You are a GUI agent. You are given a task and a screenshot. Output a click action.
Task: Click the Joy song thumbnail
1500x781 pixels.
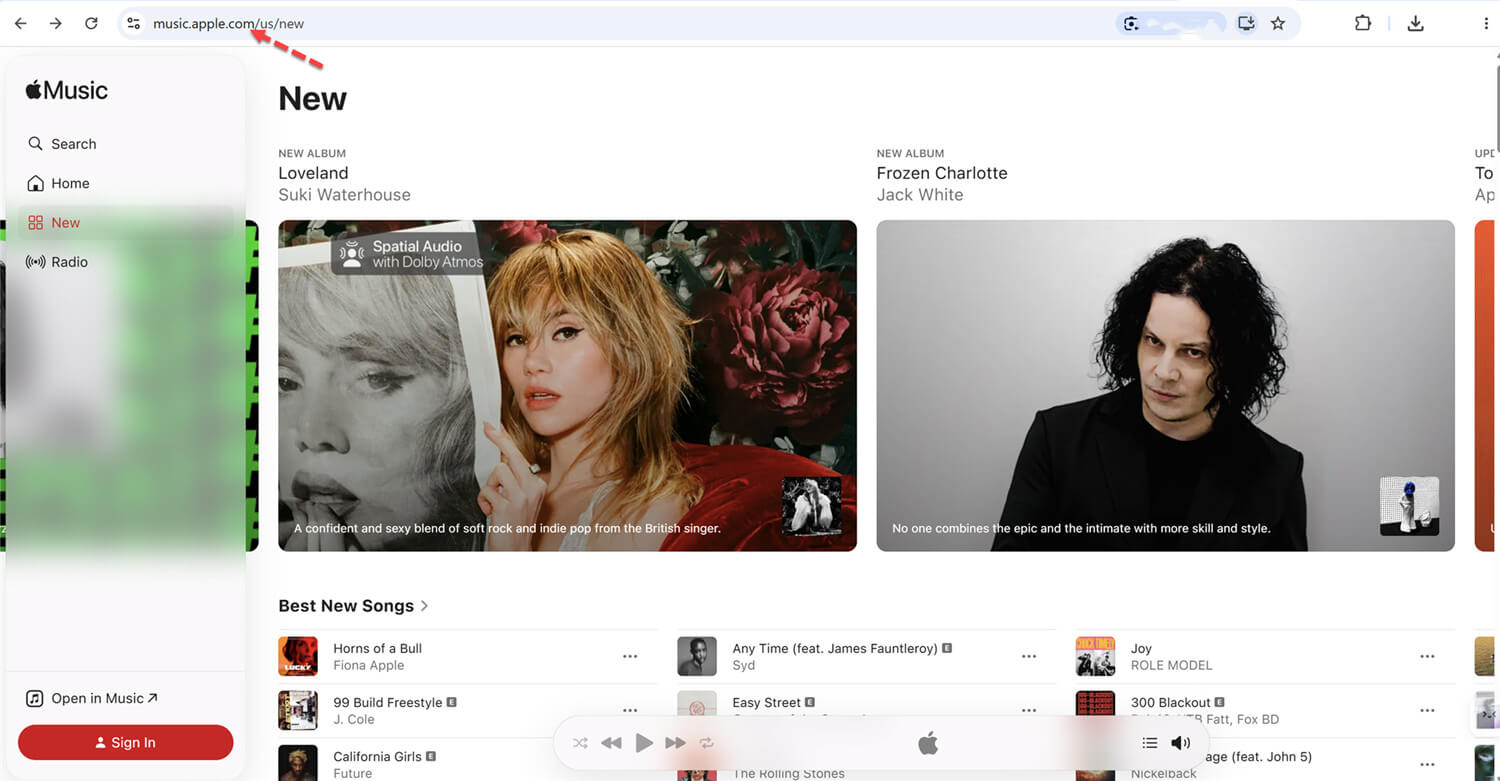click(1095, 656)
